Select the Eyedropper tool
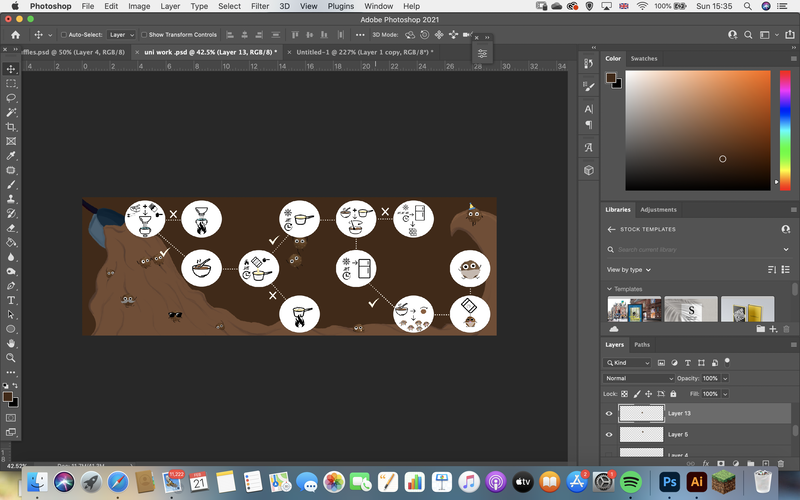The image size is (800, 500). [11, 156]
